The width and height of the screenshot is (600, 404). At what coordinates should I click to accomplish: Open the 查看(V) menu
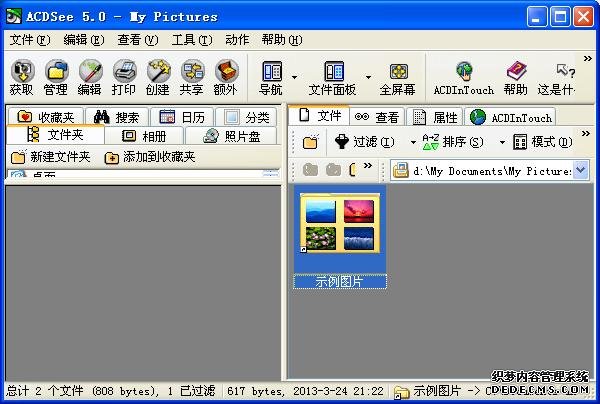138,40
